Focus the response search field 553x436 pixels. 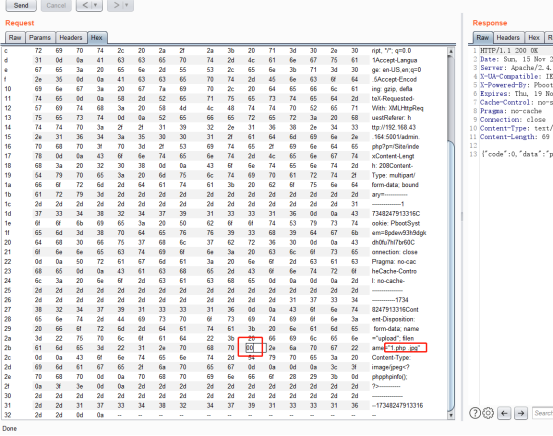click(542, 413)
